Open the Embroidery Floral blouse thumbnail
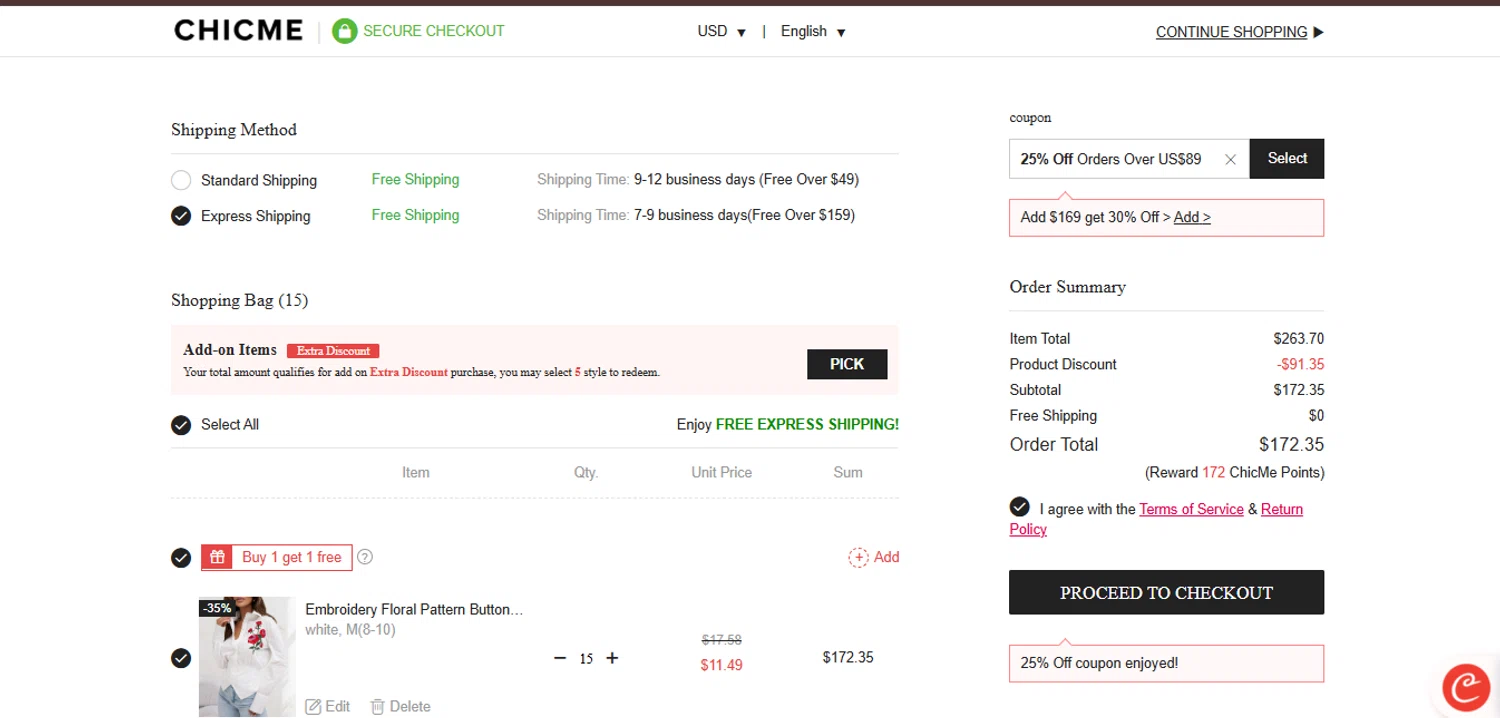The width and height of the screenshot is (1500, 718). point(247,657)
